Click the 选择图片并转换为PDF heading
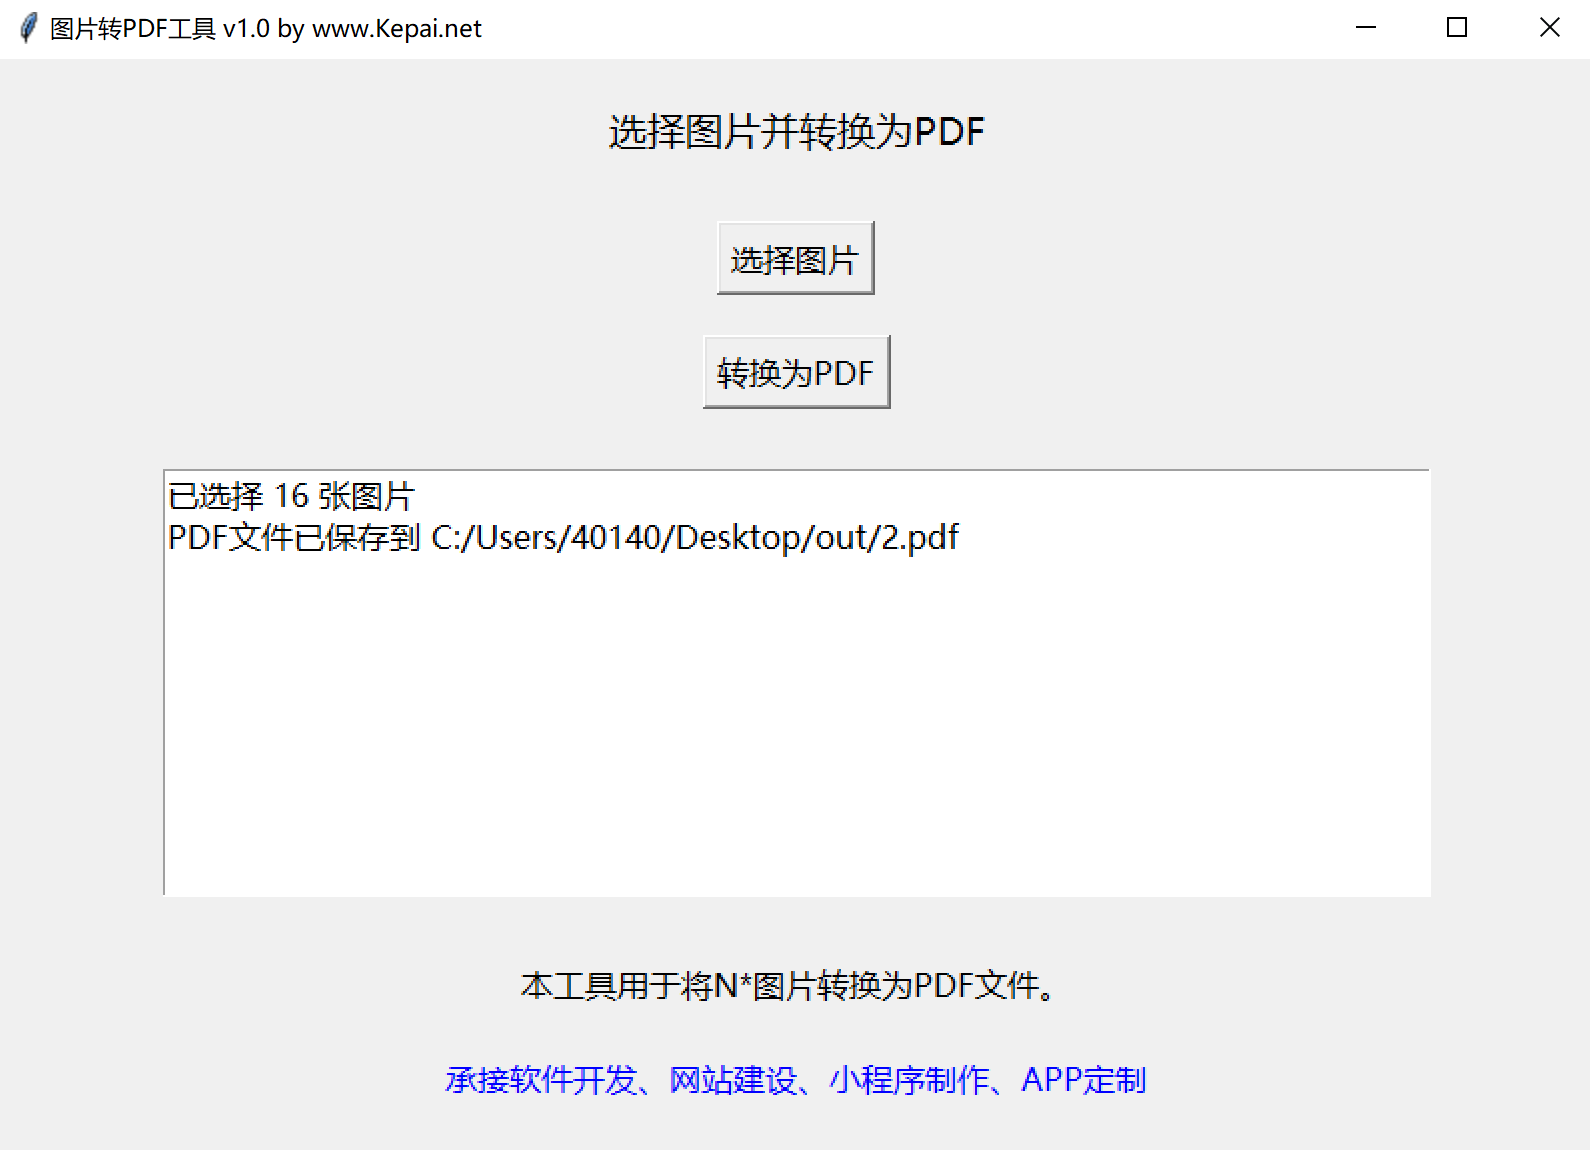Image resolution: width=1590 pixels, height=1150 pixels. click(796, 132)
